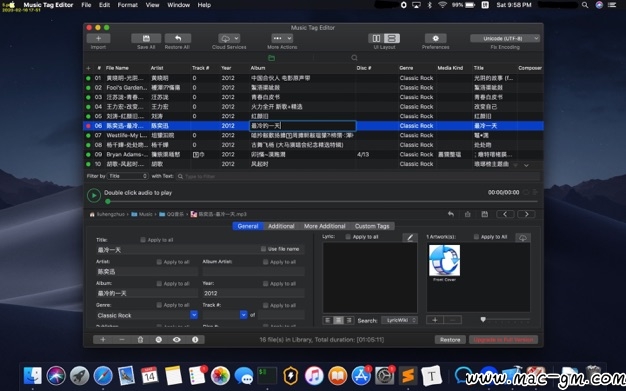Align lyrics right icon
626x391 pixels.
click(349, 320)
